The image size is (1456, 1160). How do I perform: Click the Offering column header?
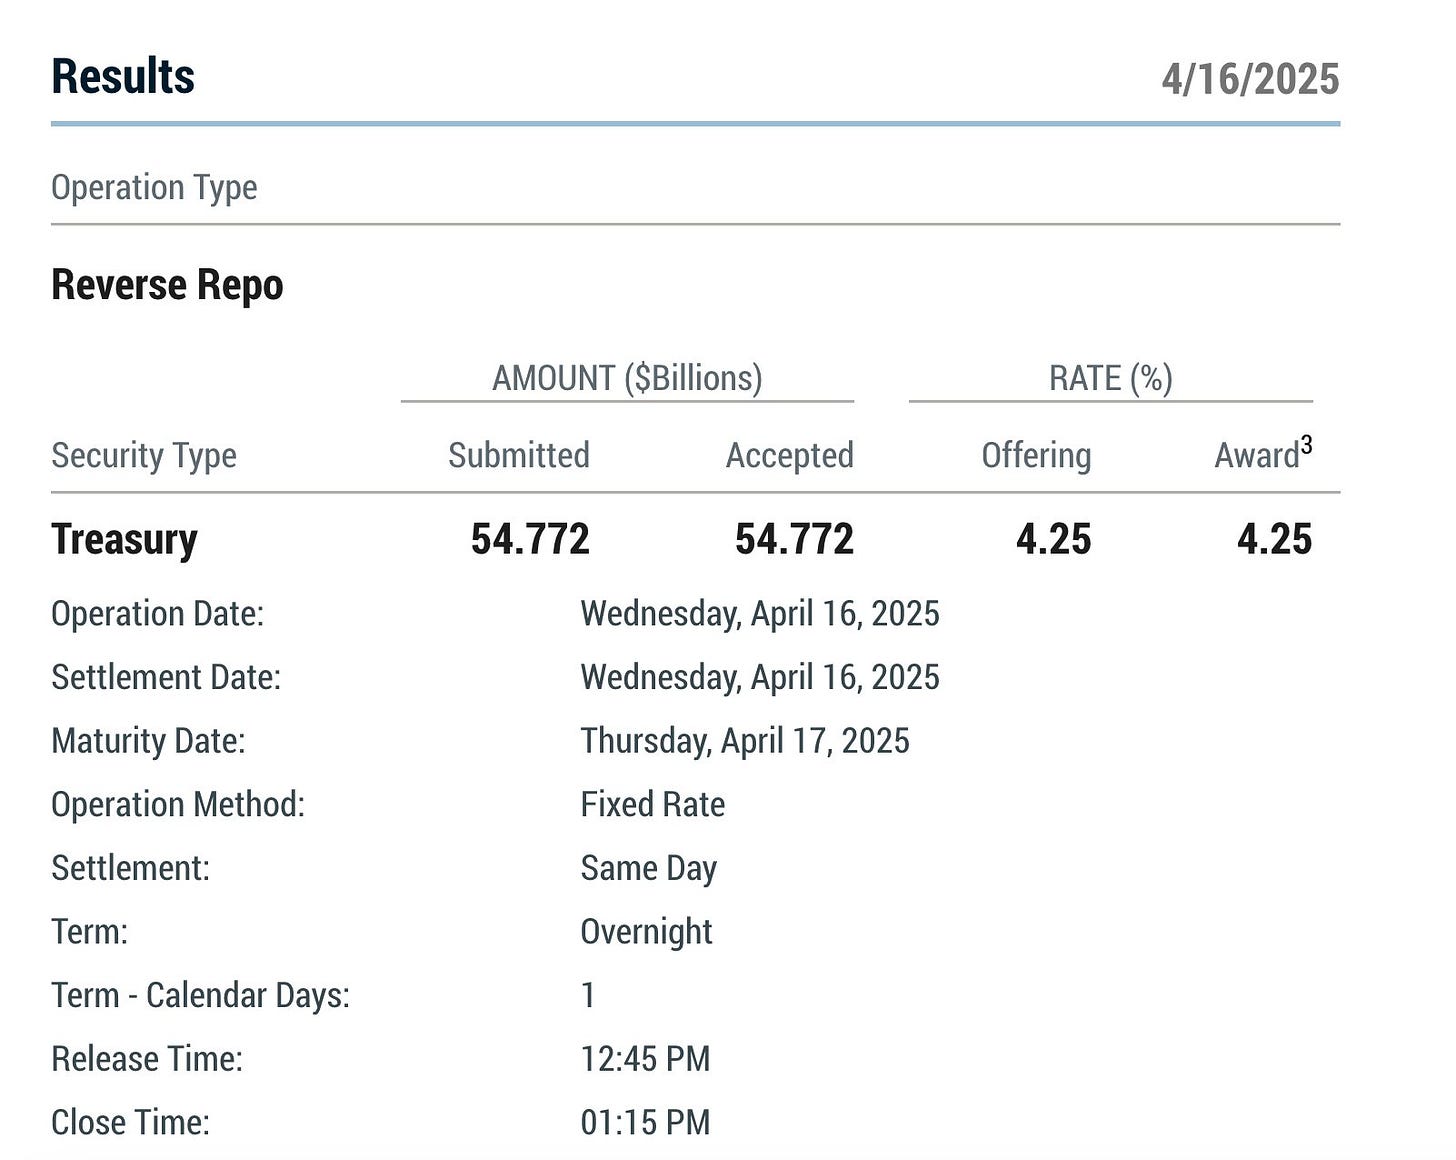tap(1036, 455)
